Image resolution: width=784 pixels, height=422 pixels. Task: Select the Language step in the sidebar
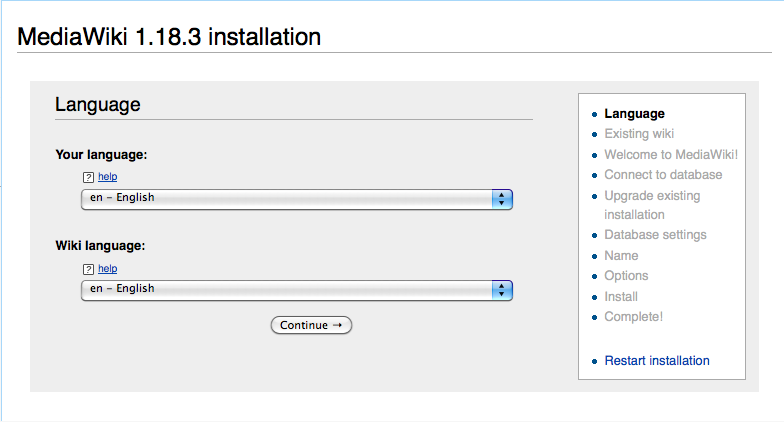[634, 114]
